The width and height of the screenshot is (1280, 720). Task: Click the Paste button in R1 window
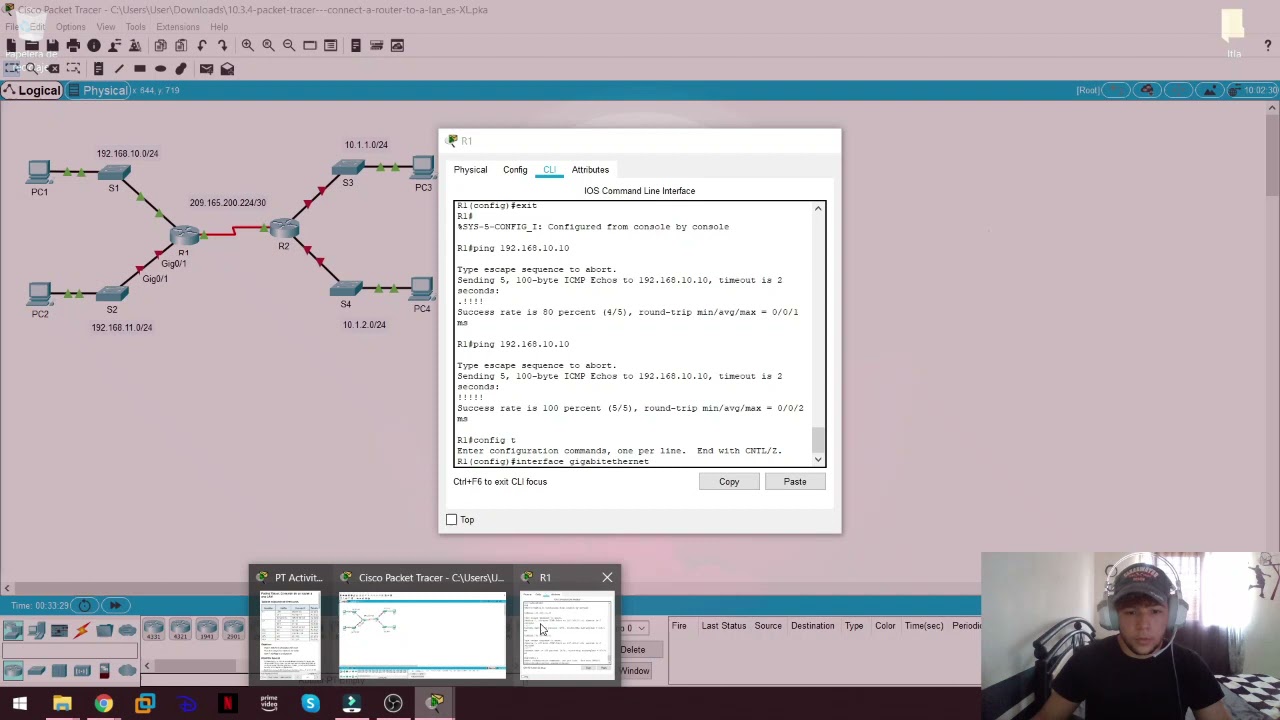(x=795, y=482)
